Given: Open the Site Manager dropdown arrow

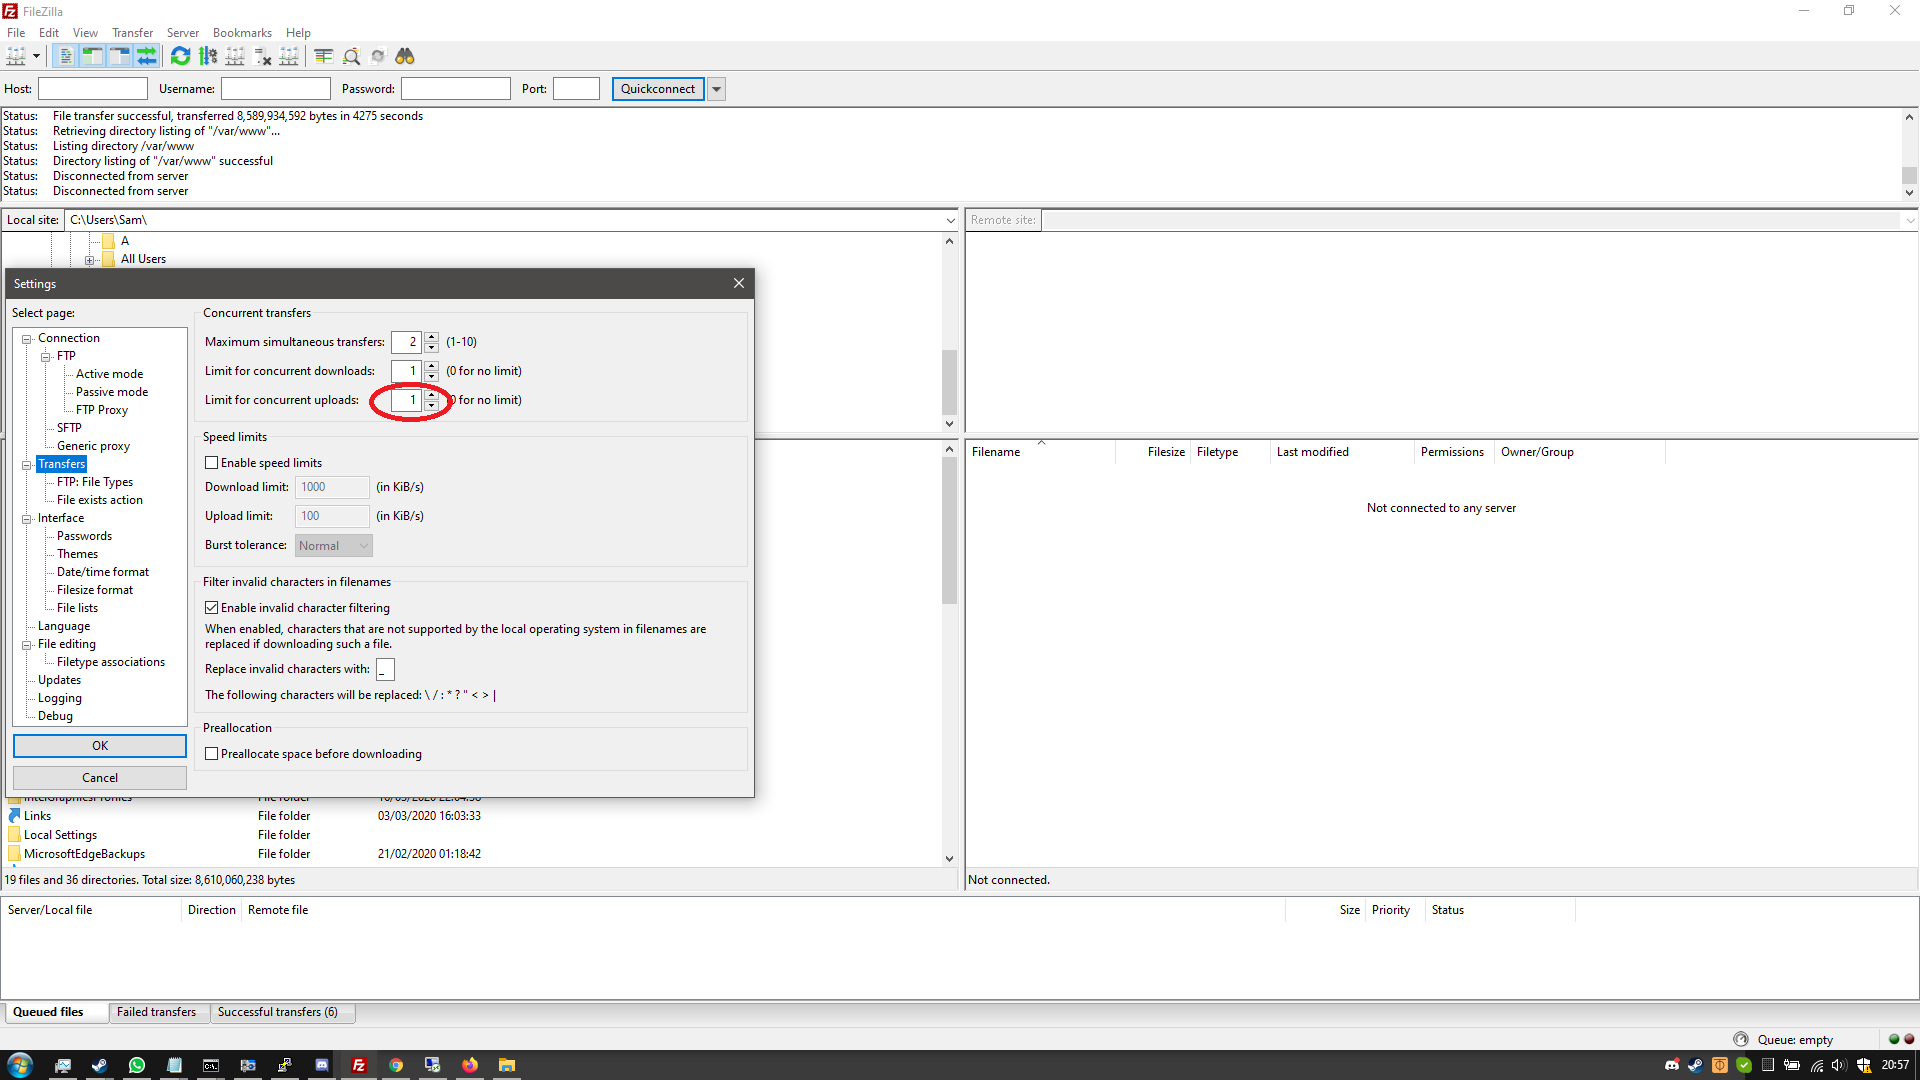Looking at the screenshot, I should tap(36, 57).
